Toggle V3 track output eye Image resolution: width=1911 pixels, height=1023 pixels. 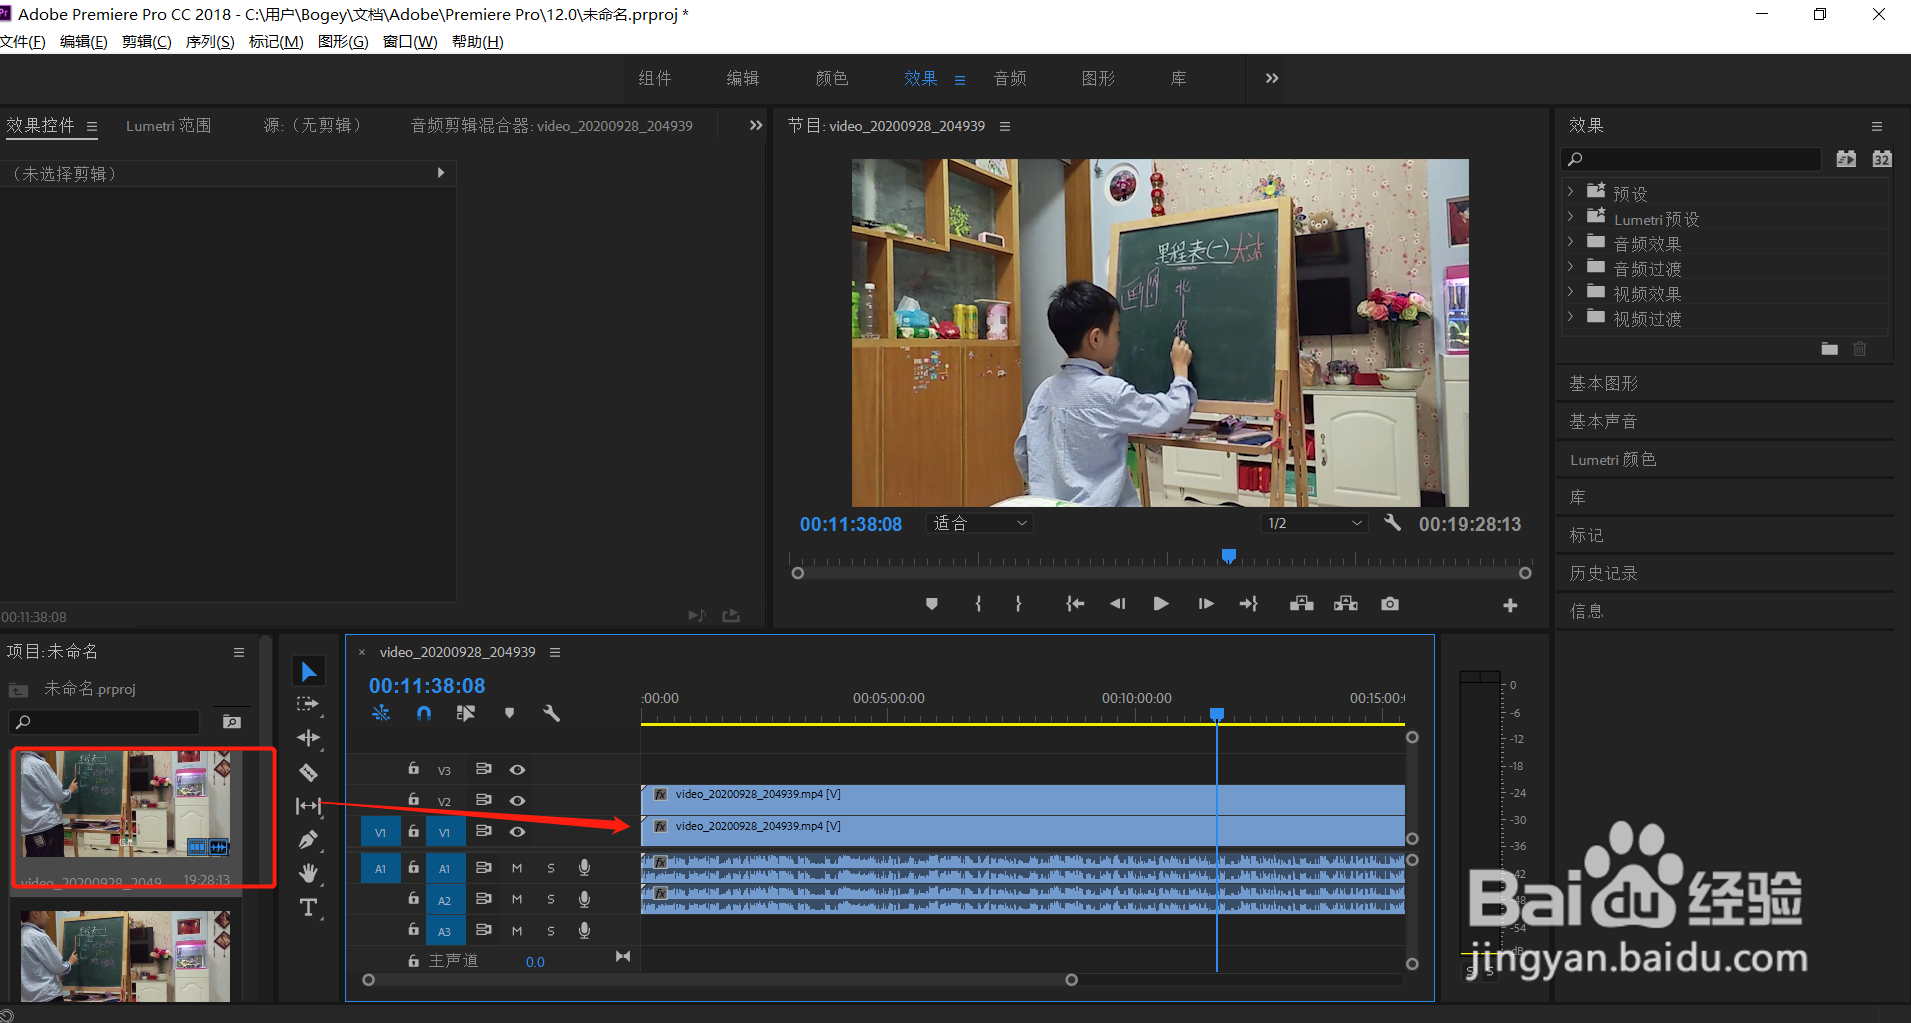pos(517,770)
